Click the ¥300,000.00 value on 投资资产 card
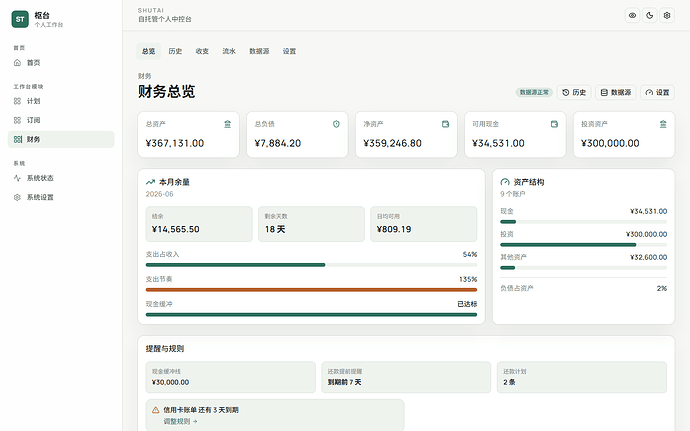The height and width of the screenshot is (431, 690). [x=610, y=143]
